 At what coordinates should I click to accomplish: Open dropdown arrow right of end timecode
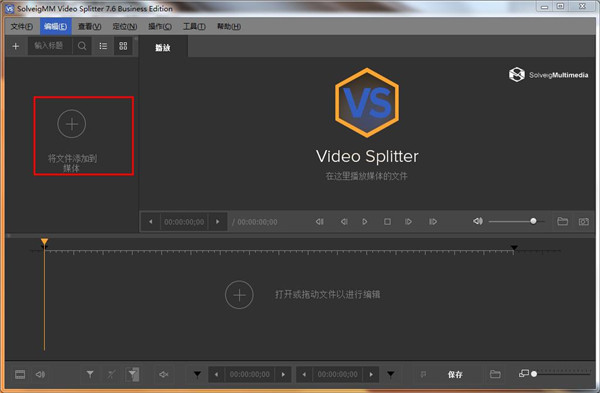(x=391, y=374)
